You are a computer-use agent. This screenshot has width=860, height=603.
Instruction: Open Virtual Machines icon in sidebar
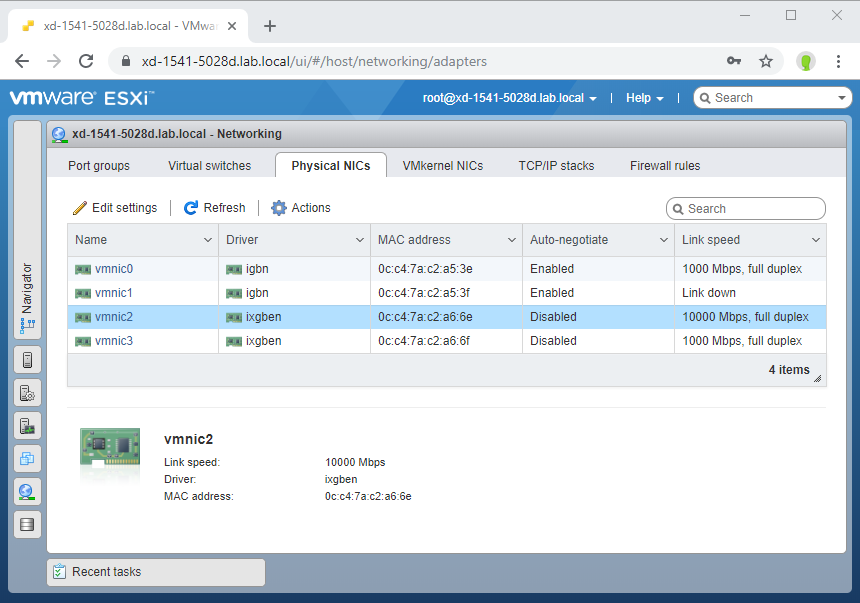[x=27, y=459]
